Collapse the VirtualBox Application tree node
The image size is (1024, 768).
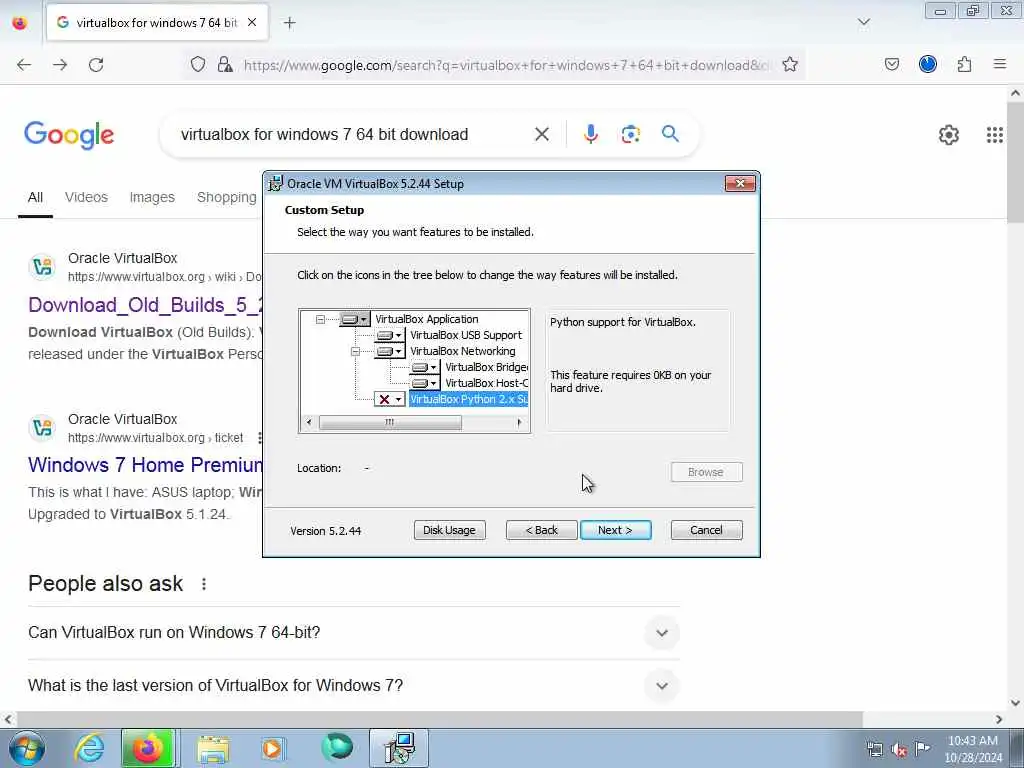tap(320, 319)
